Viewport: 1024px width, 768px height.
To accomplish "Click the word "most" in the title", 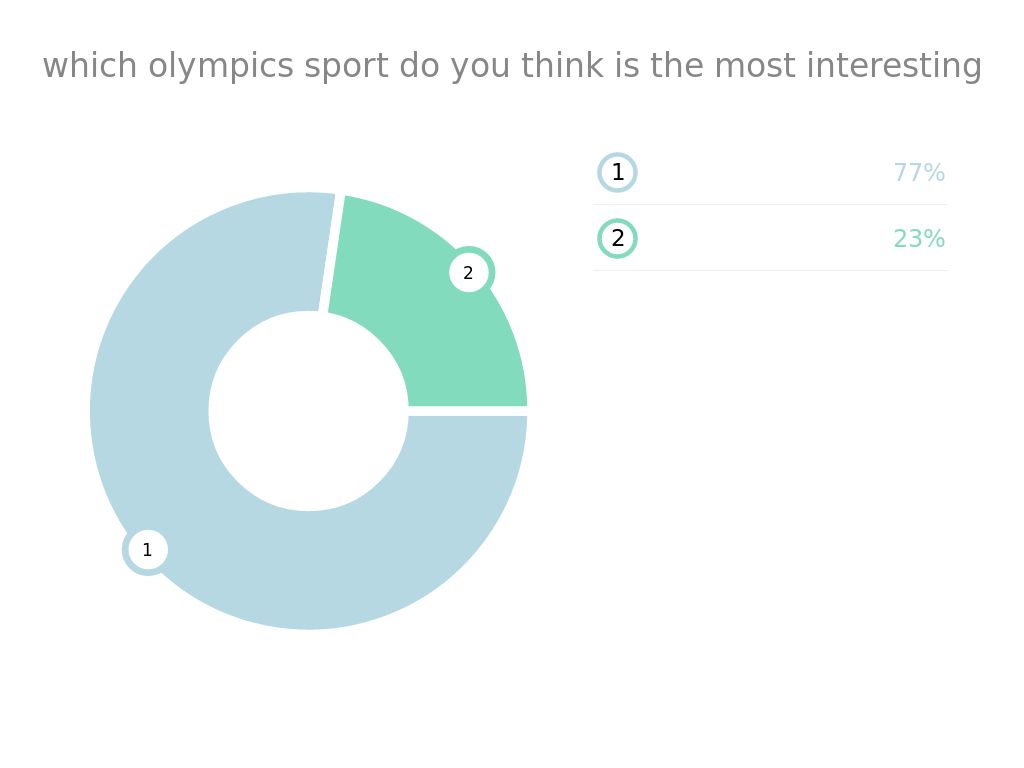I will 755,67.
